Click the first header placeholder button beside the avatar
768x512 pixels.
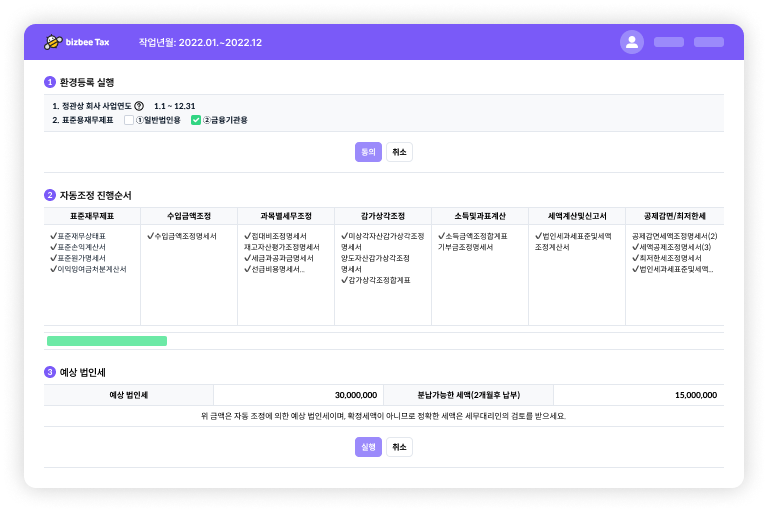[668, 42]
